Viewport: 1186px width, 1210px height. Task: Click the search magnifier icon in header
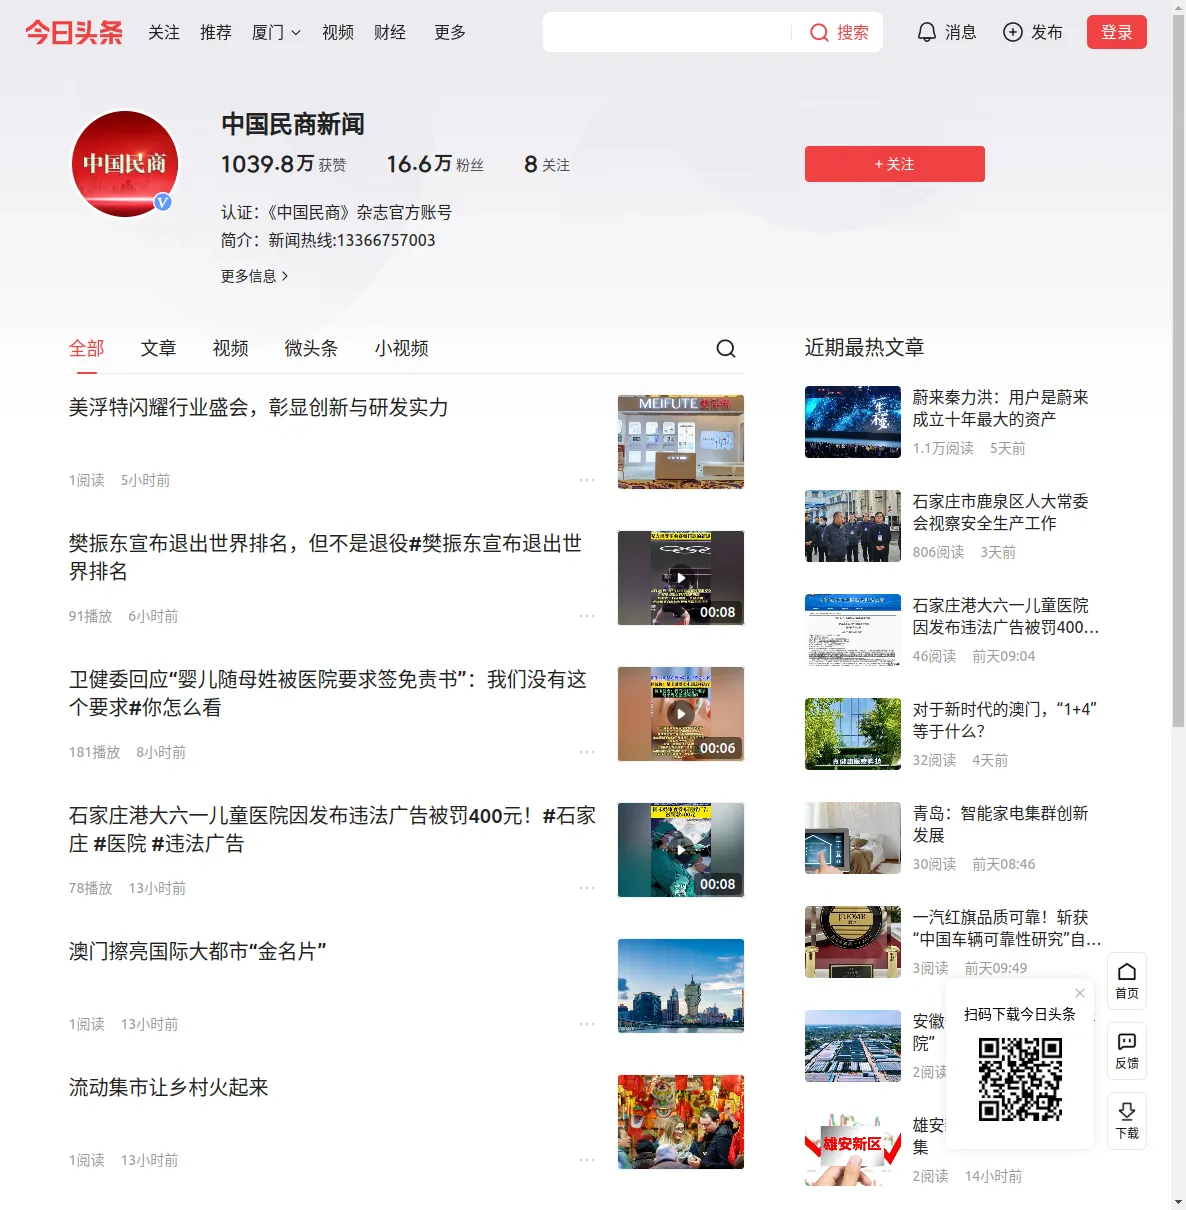click(x=819, y=33)
